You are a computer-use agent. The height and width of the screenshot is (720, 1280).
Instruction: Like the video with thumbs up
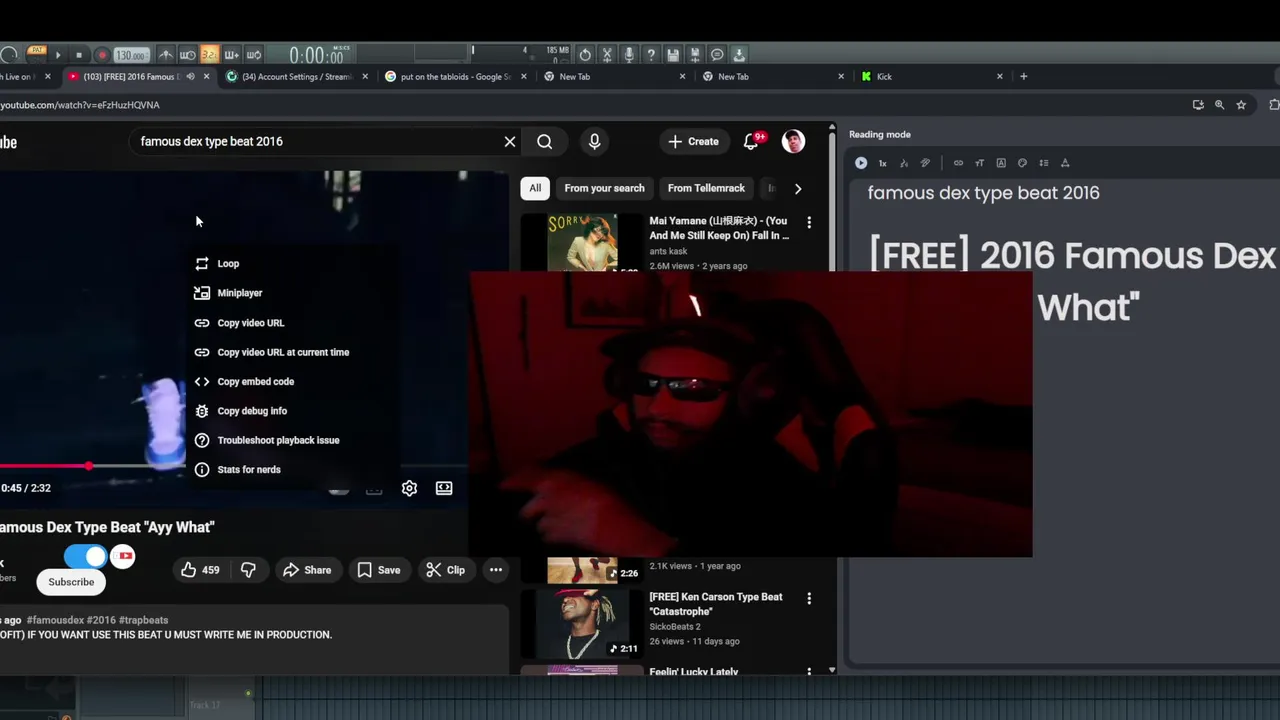pos(199,570)
